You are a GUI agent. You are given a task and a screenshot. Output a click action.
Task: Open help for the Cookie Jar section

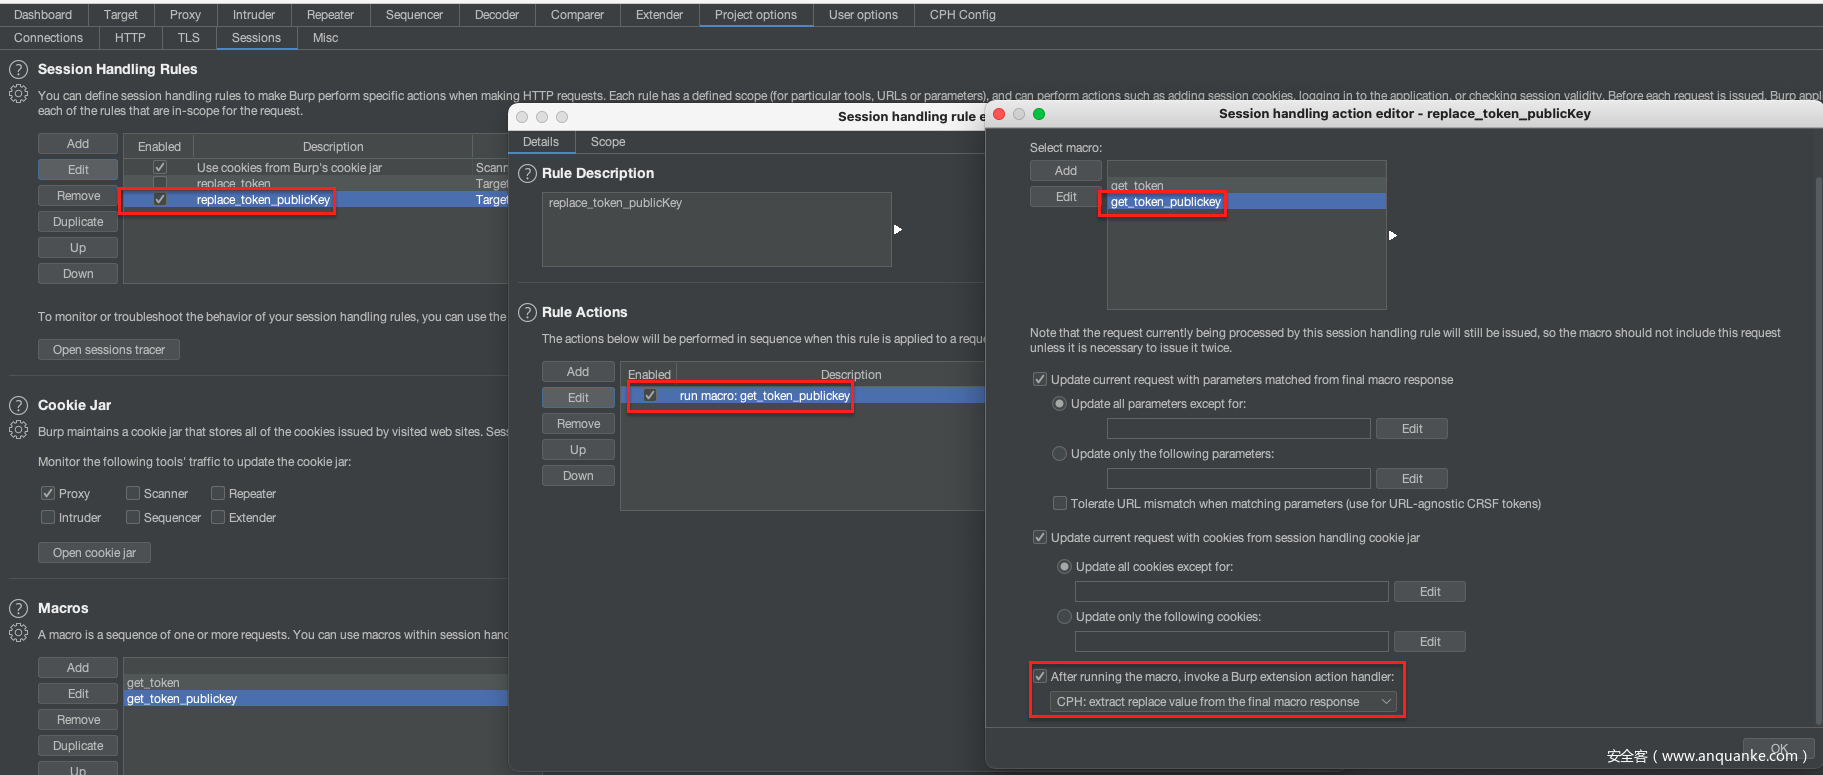click(x=18, y=406)
